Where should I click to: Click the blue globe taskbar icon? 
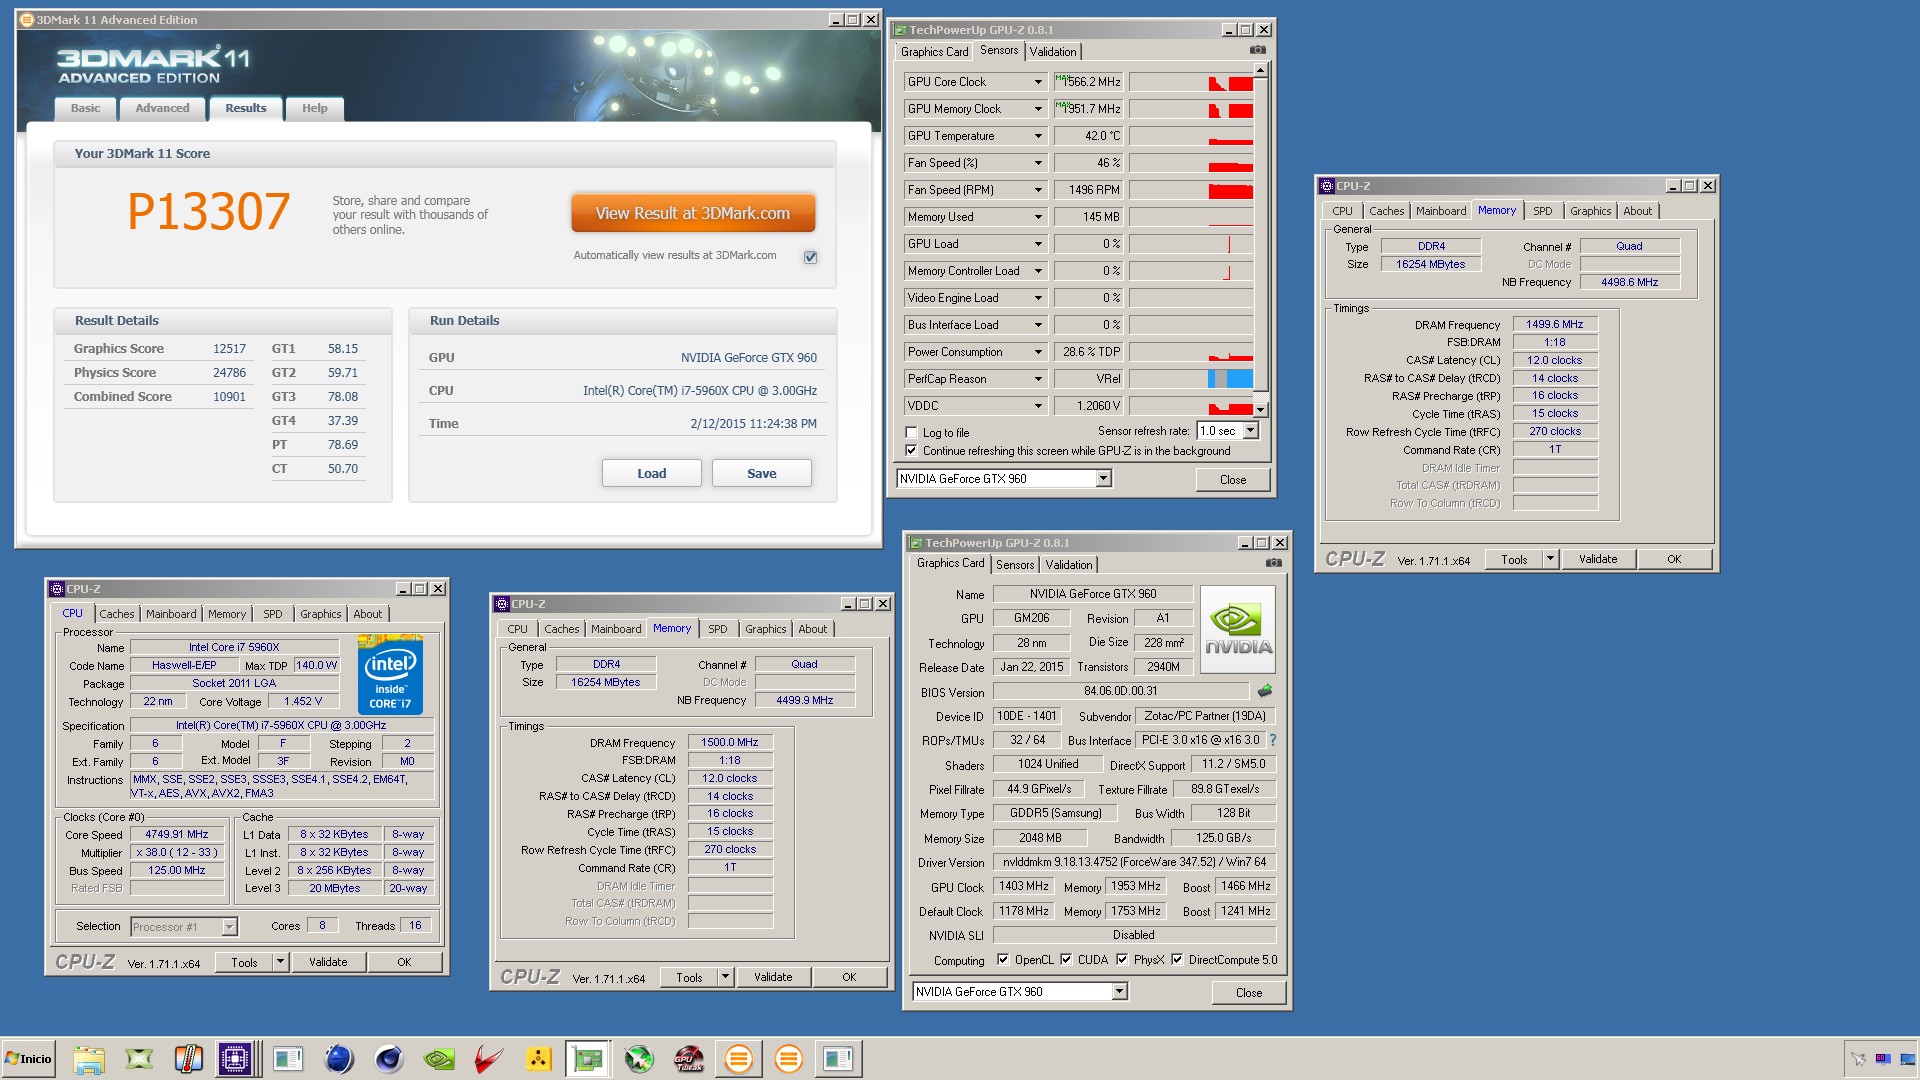coord(339,1059)
